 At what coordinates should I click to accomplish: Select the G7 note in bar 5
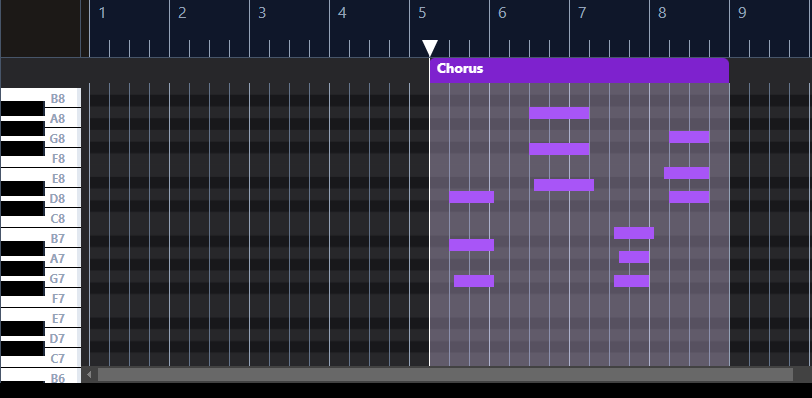474,281
